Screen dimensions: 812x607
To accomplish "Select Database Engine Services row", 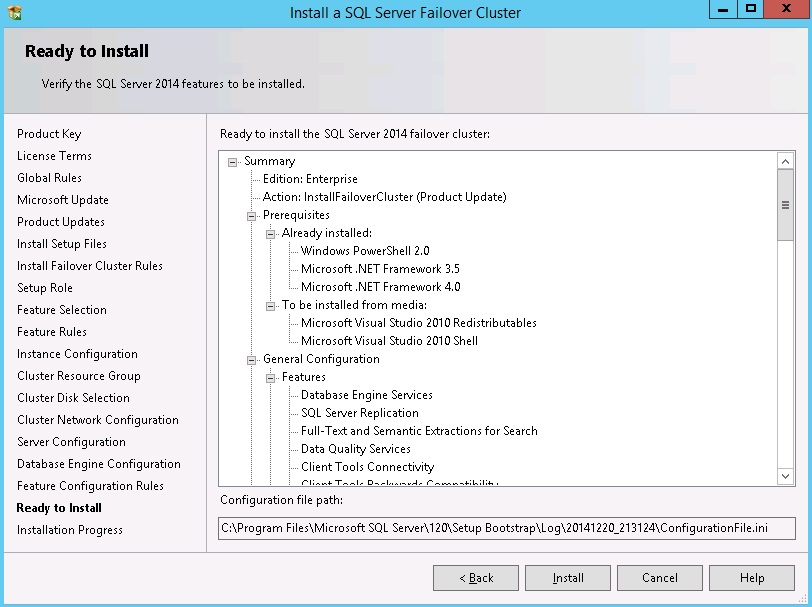I will click(x=367, y=395).
